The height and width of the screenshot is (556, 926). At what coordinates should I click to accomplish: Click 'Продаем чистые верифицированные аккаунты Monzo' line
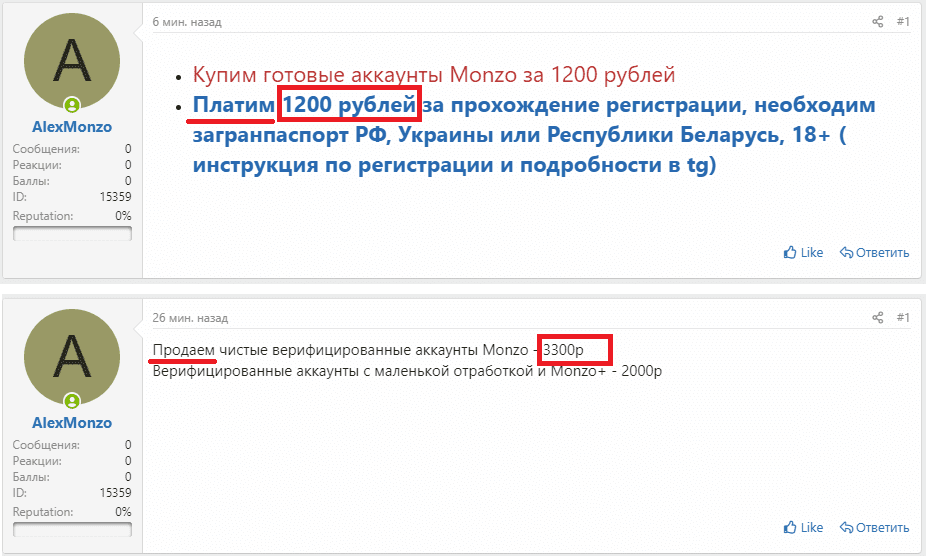click(x=368, y=350)
